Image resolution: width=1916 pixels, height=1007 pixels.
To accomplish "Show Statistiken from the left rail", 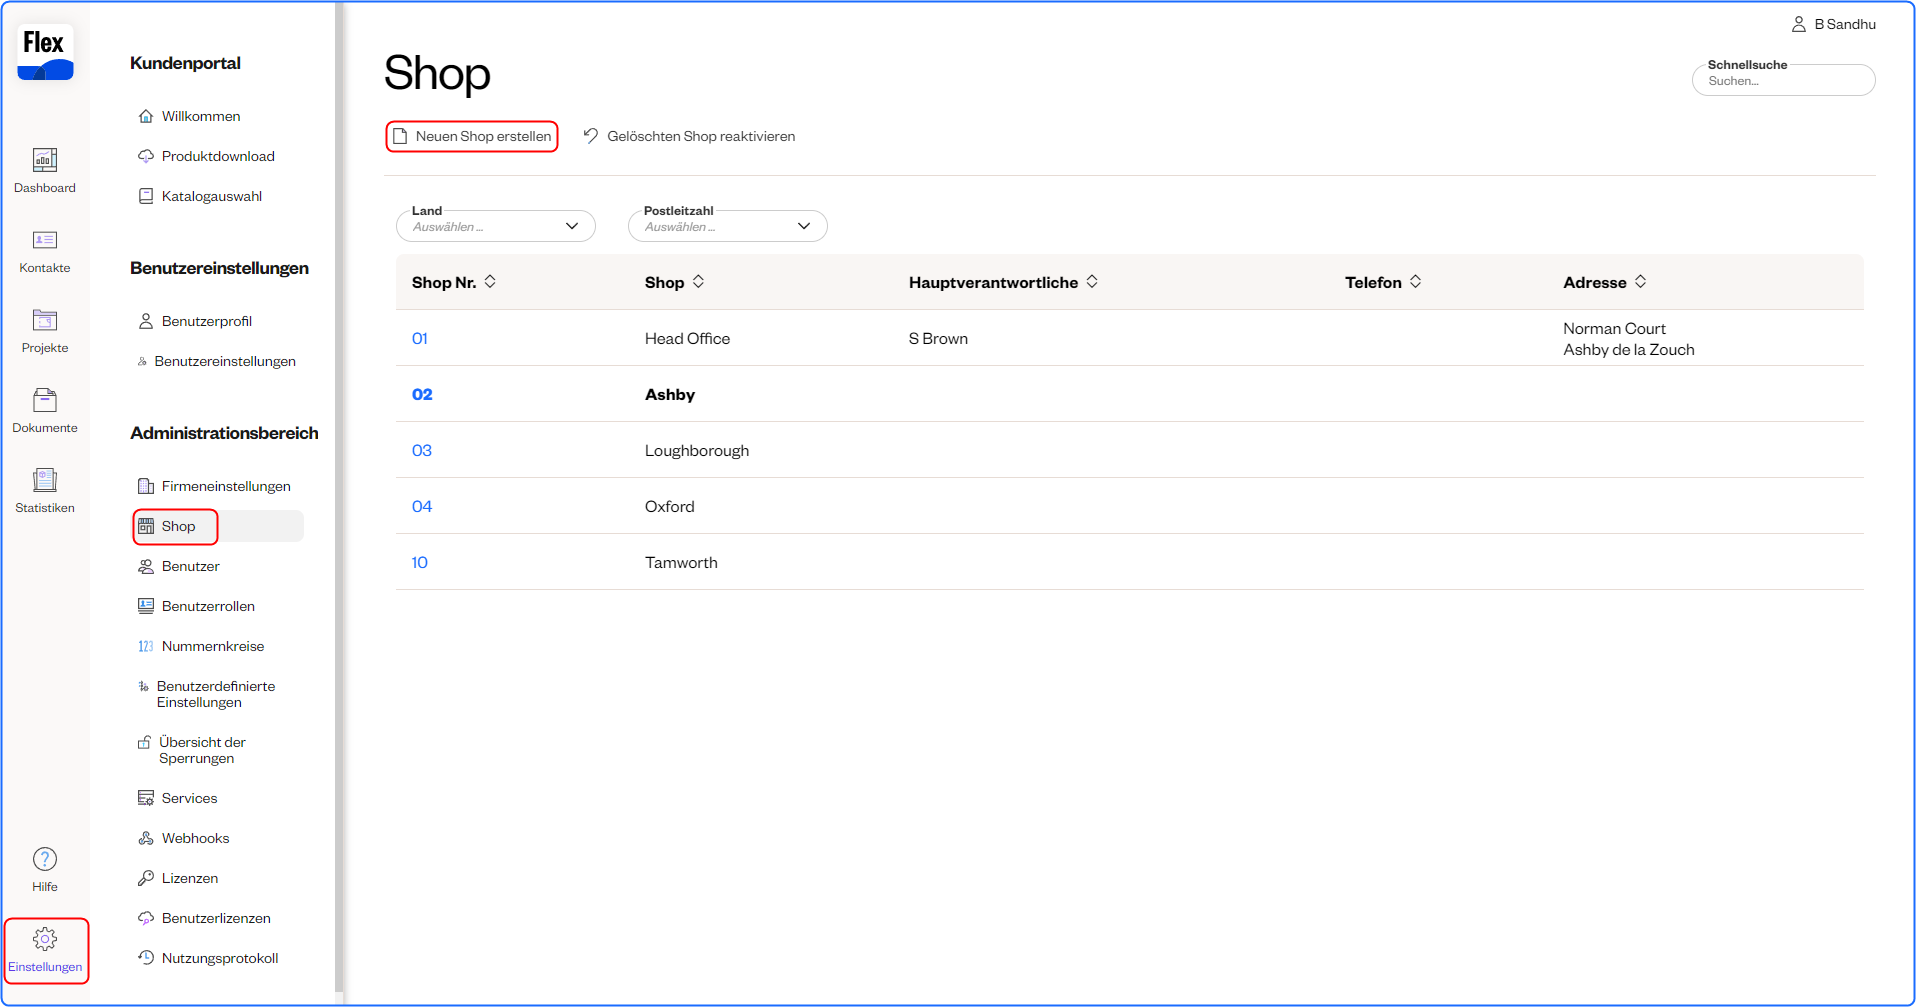I will 45,481.
